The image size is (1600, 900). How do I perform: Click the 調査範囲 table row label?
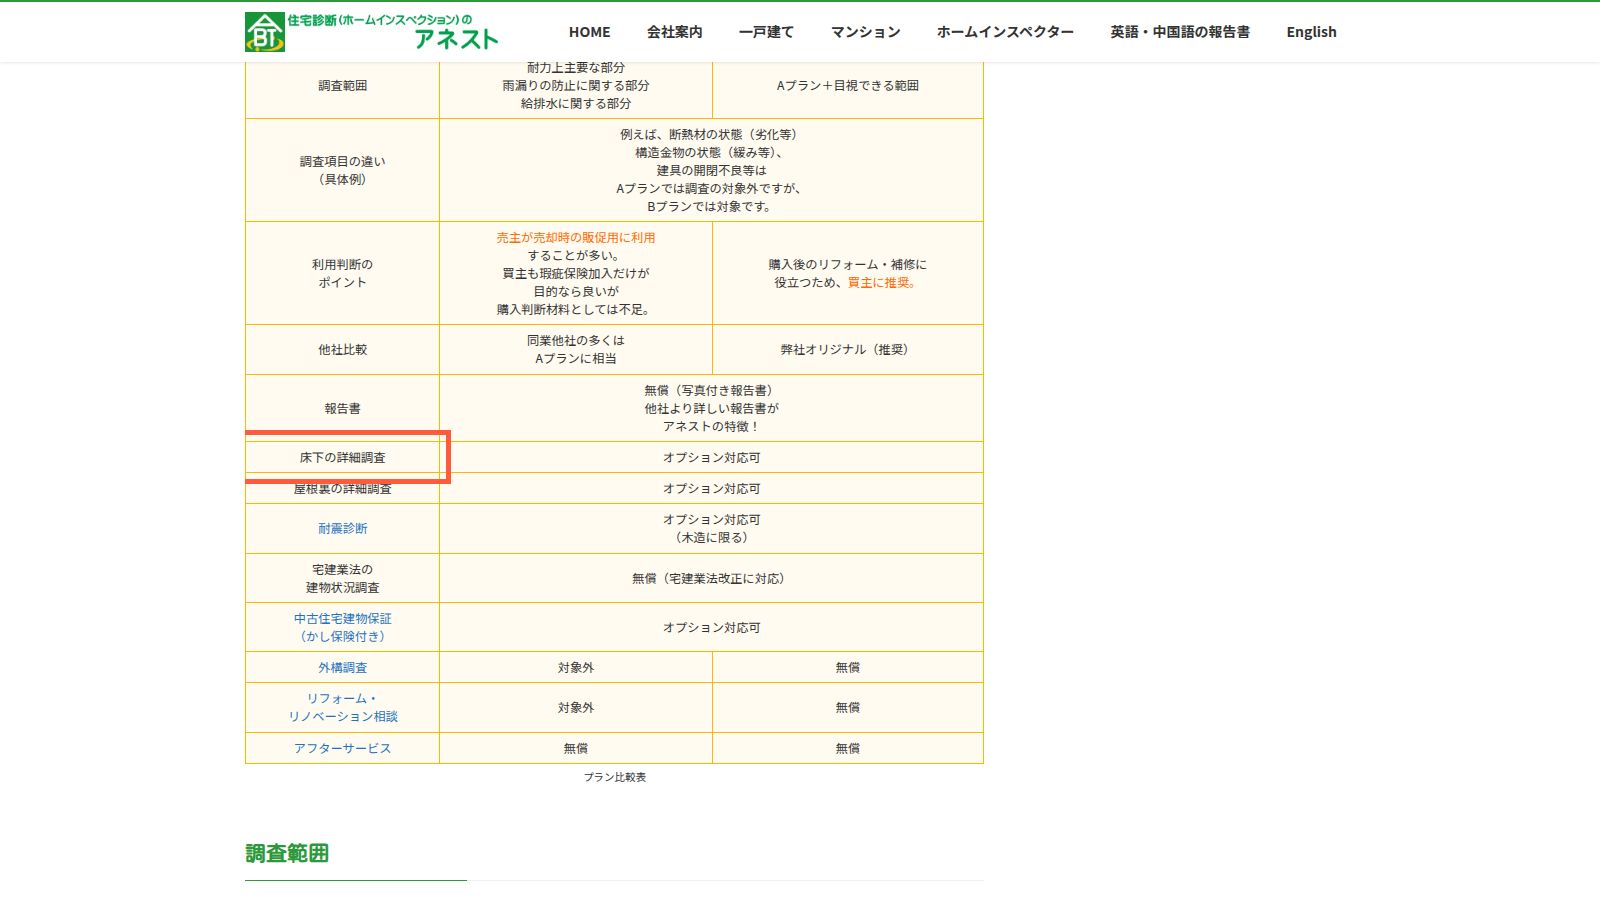pos(343,85)
